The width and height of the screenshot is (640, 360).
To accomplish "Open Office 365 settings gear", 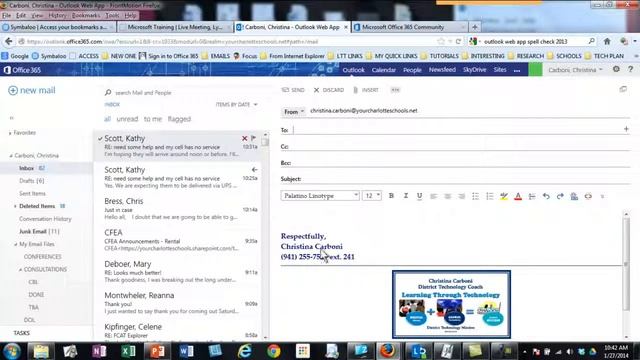I will coord(616,69).
